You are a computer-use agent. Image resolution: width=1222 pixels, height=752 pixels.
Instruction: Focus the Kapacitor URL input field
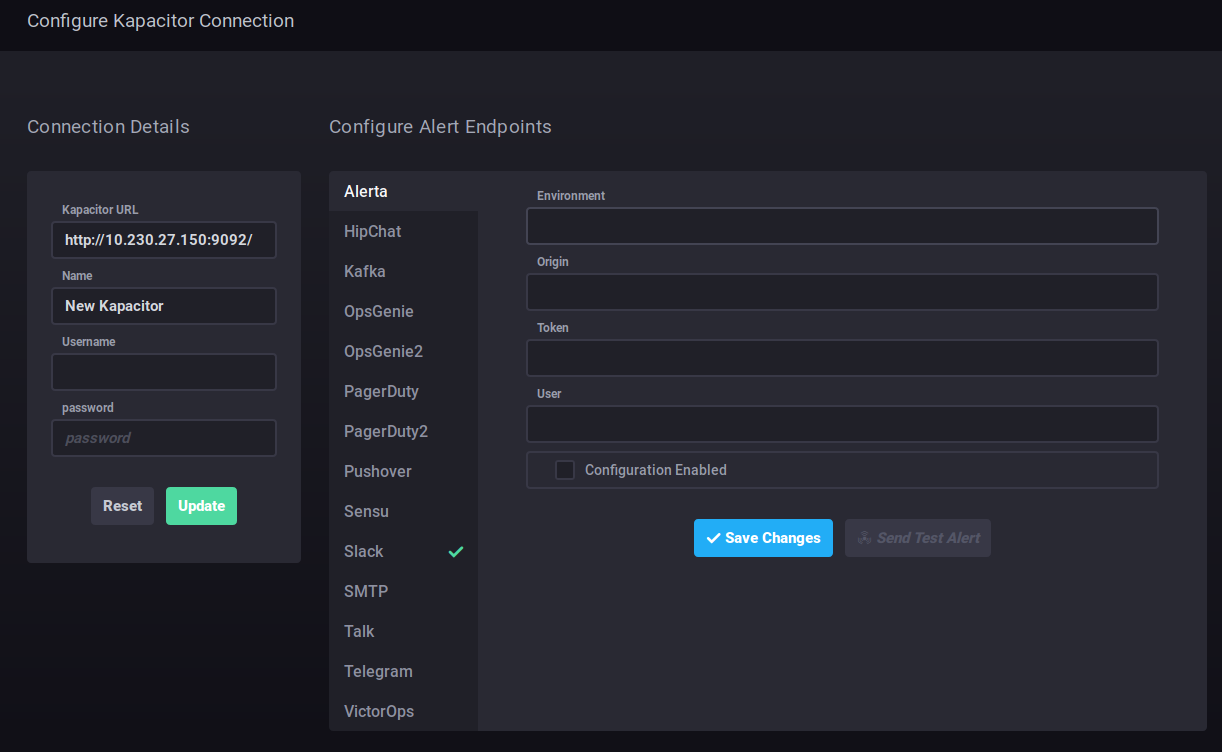164,240
